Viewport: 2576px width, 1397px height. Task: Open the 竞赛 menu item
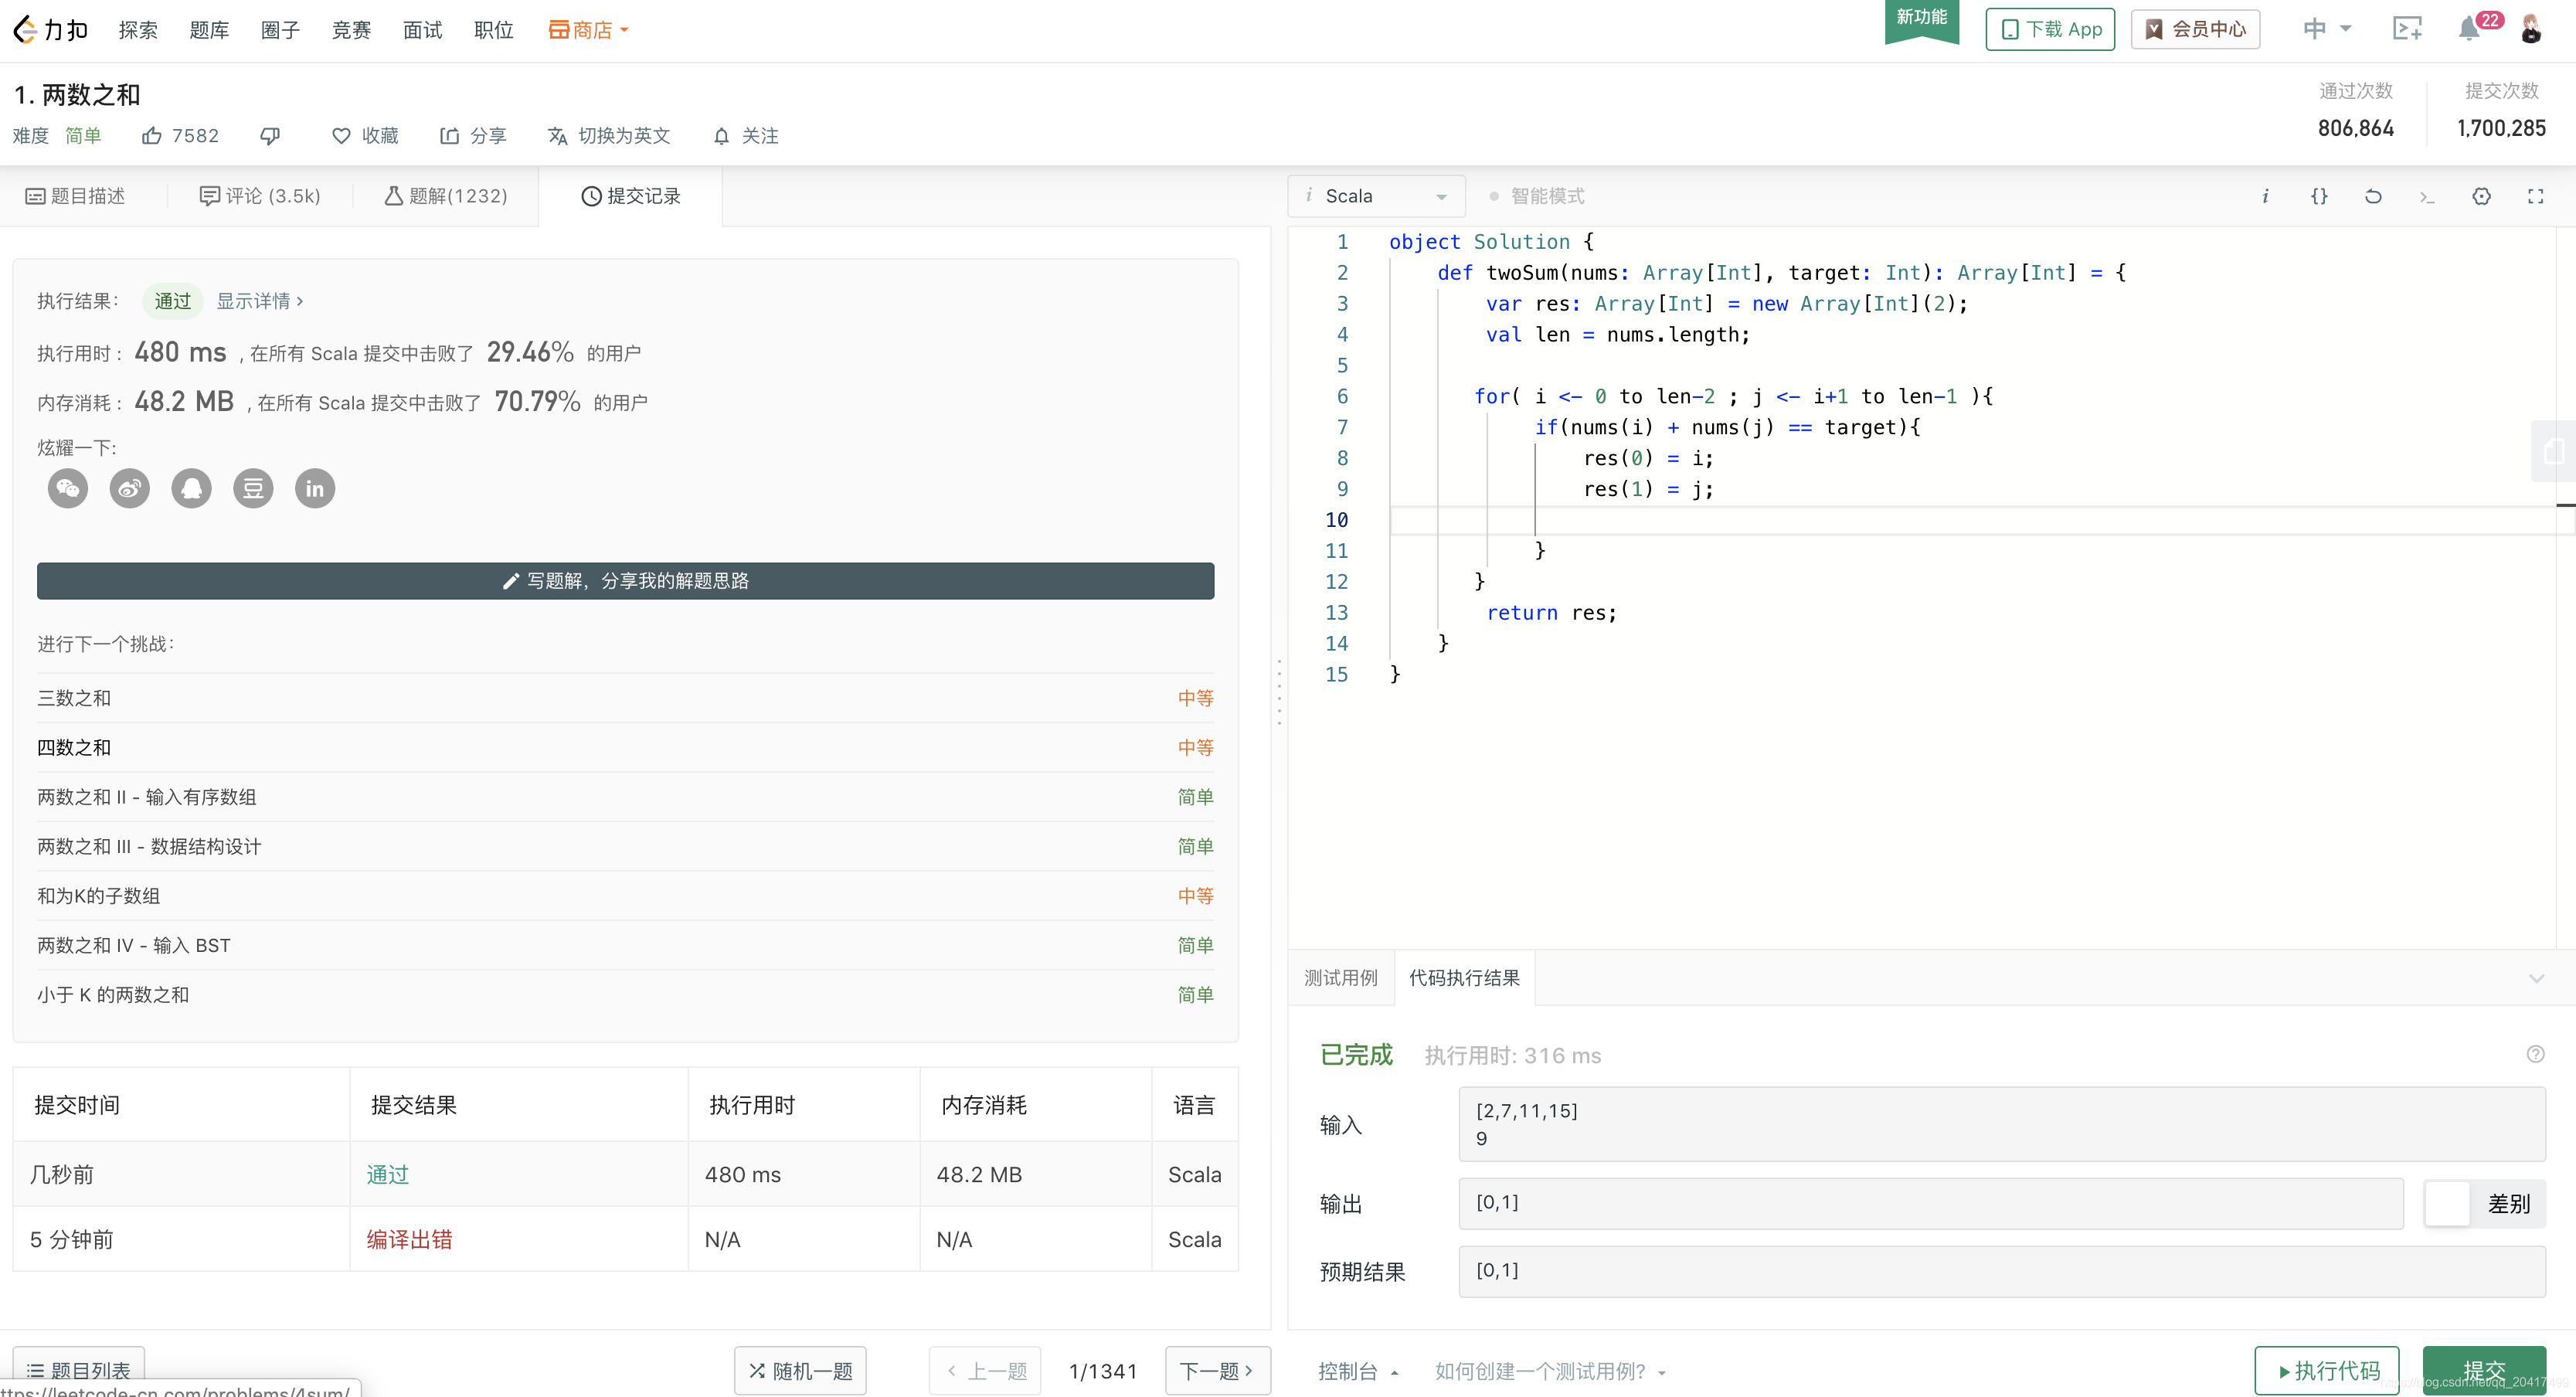[351, 30]
